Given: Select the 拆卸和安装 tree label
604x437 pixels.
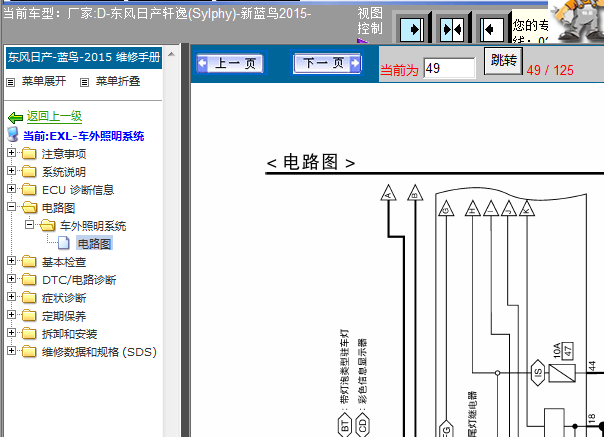Looking at the screenshot, I should point(69,334).
